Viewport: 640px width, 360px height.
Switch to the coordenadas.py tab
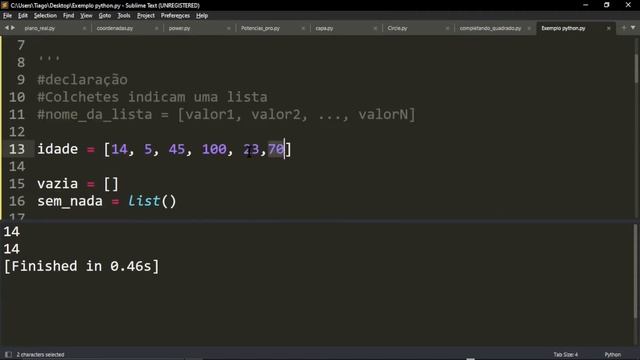(x=115, y=28)
